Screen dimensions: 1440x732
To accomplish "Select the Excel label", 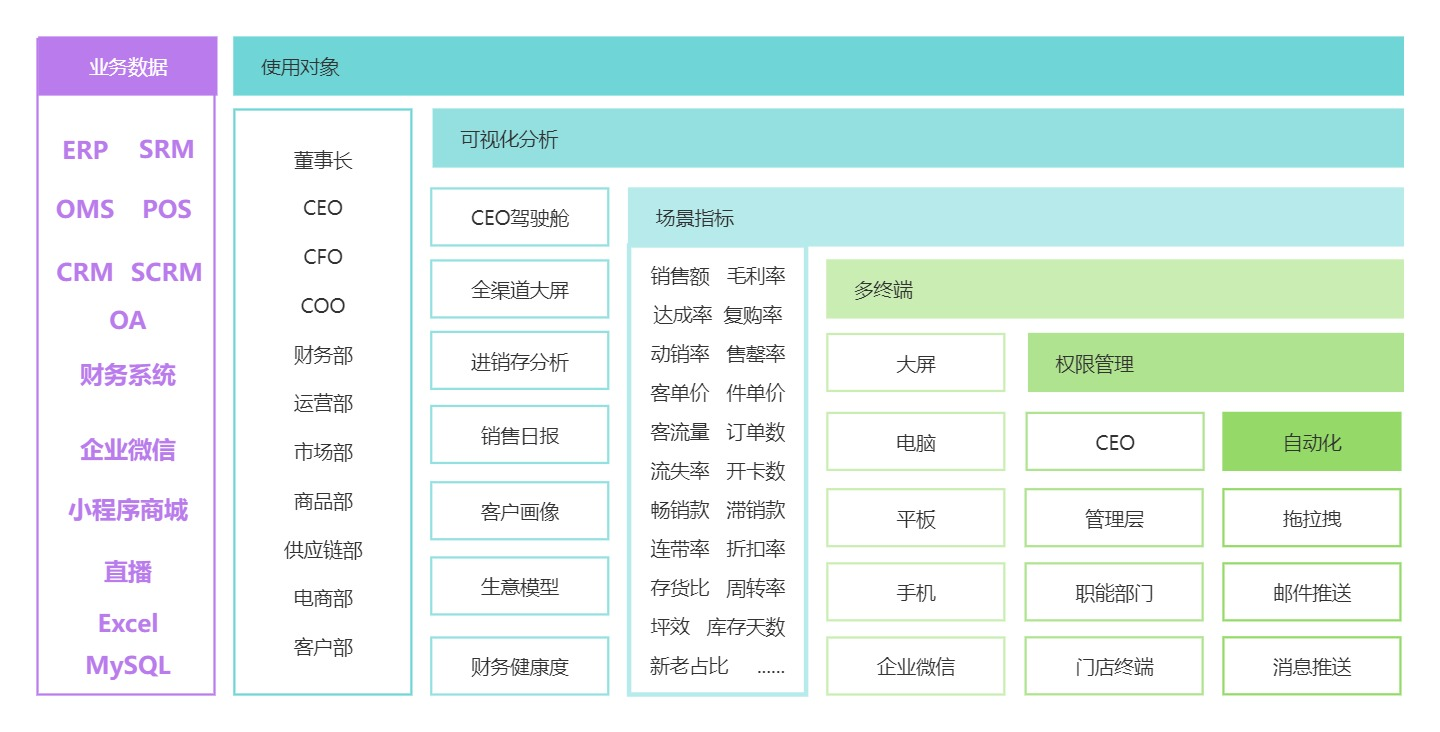I will point(127,624).
